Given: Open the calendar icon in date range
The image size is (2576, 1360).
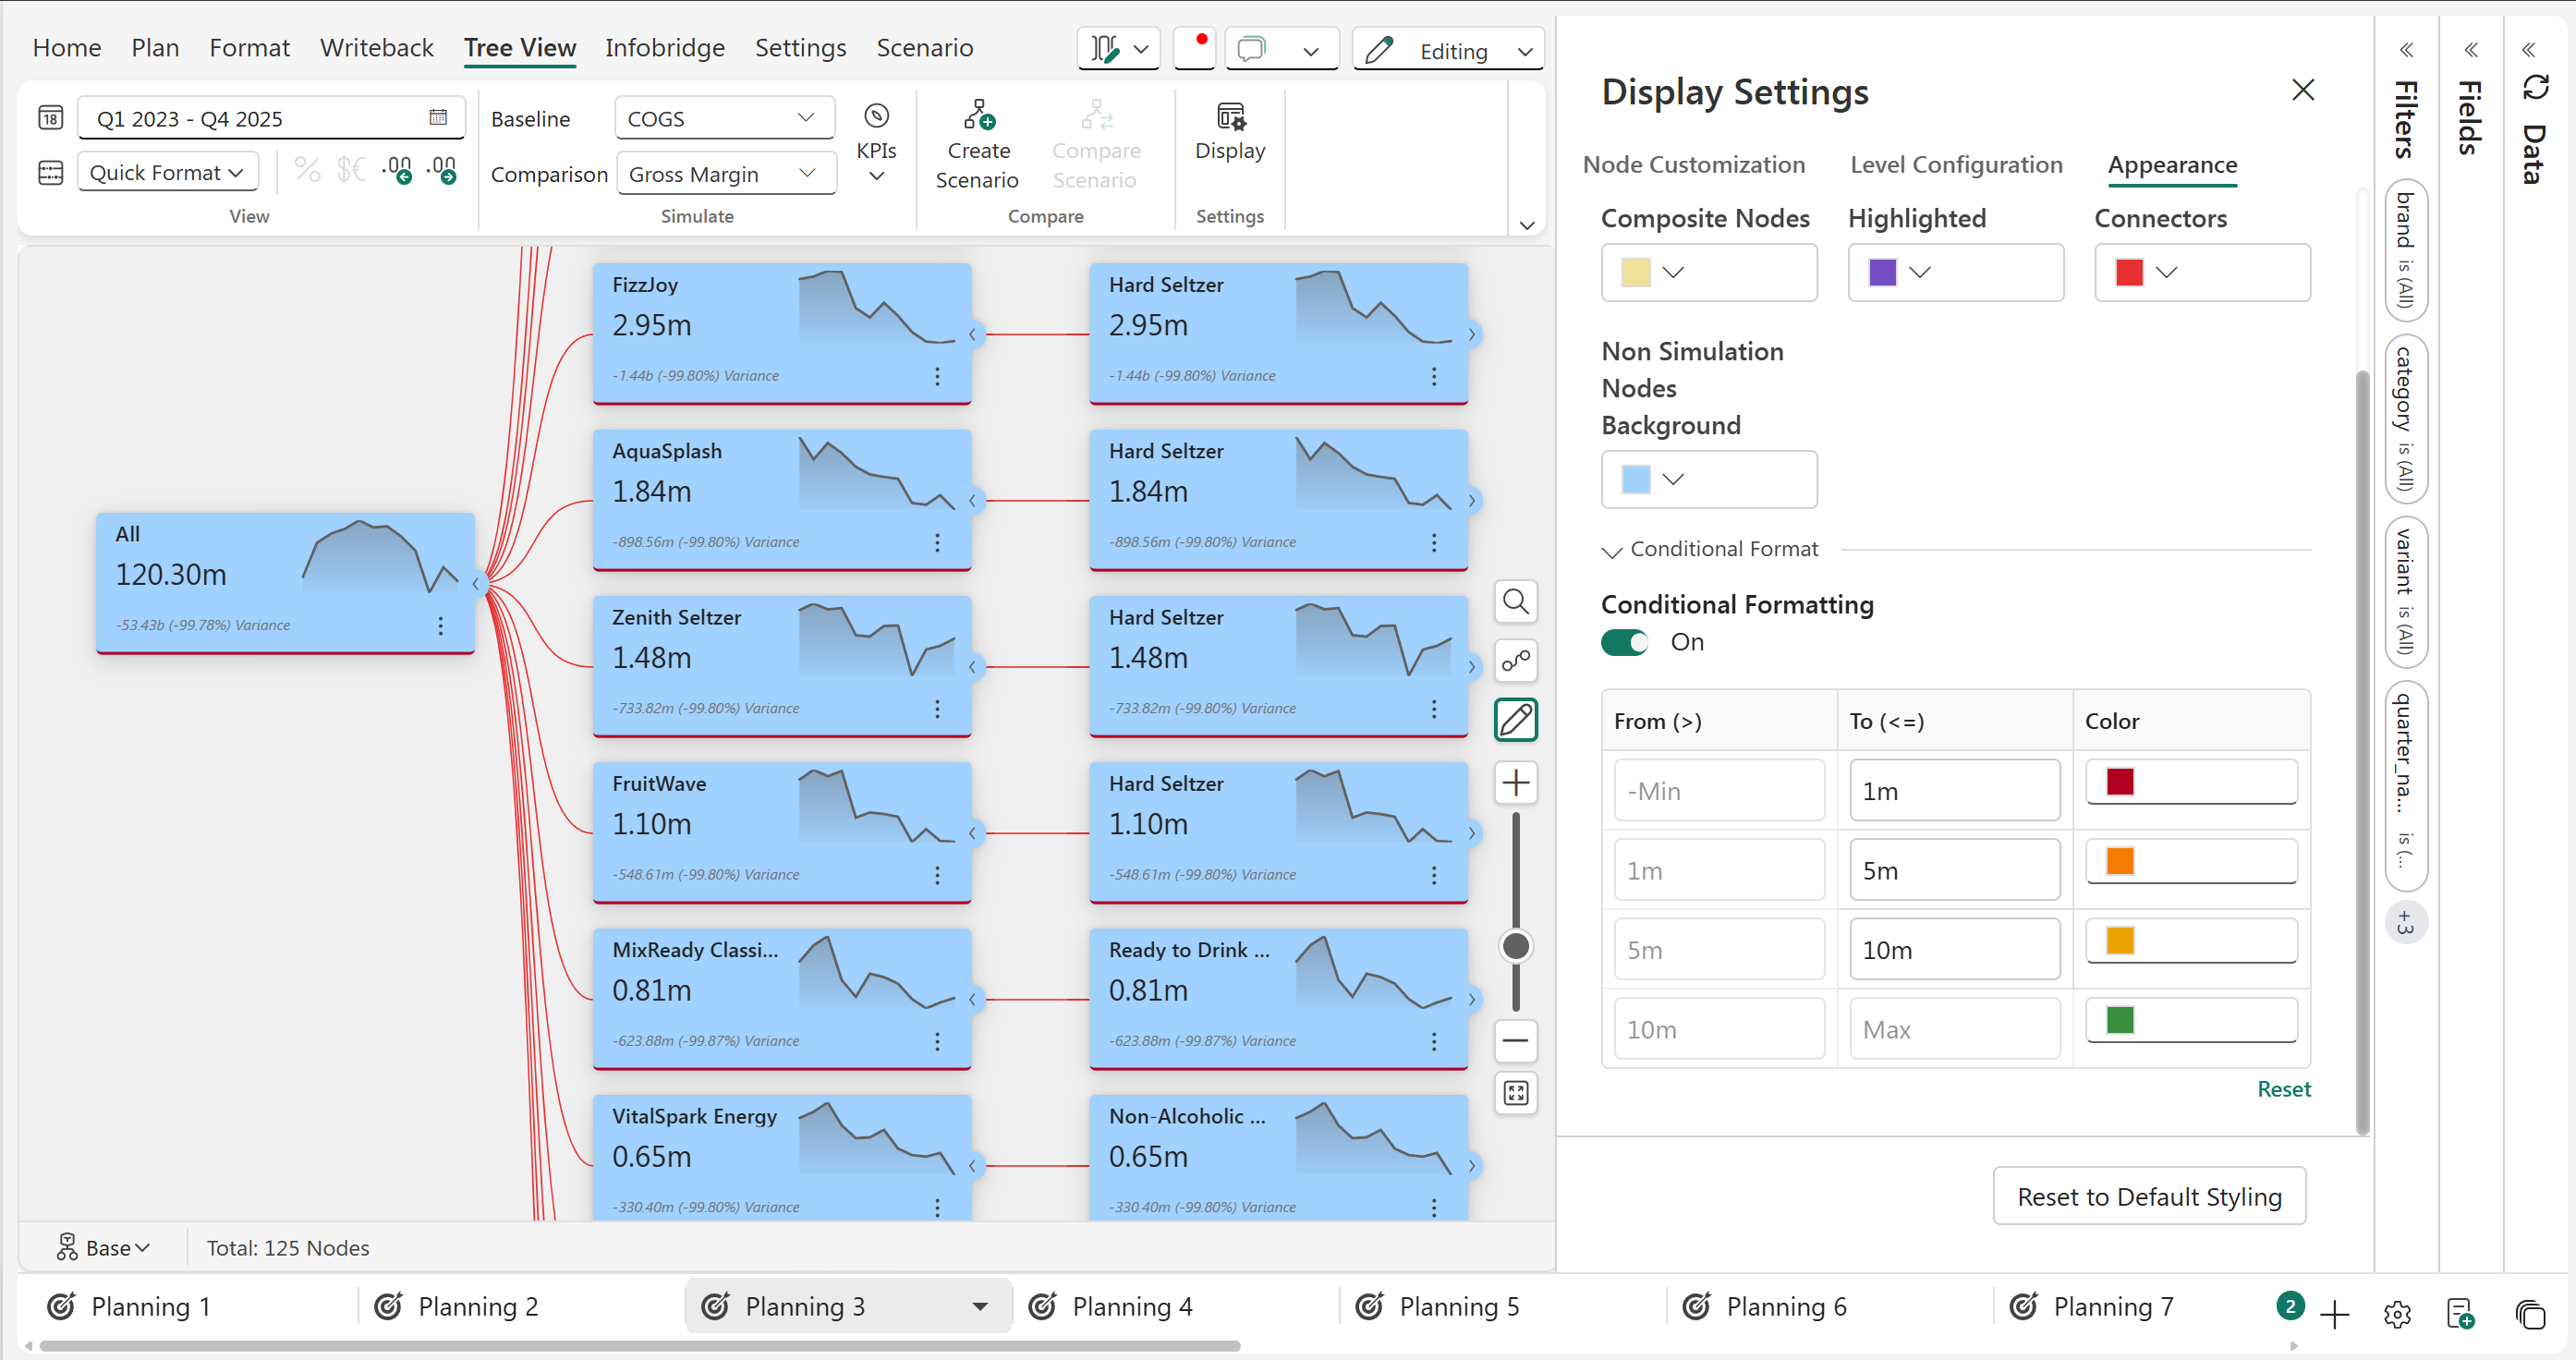Looking at the screenshot, I should 437,118.
